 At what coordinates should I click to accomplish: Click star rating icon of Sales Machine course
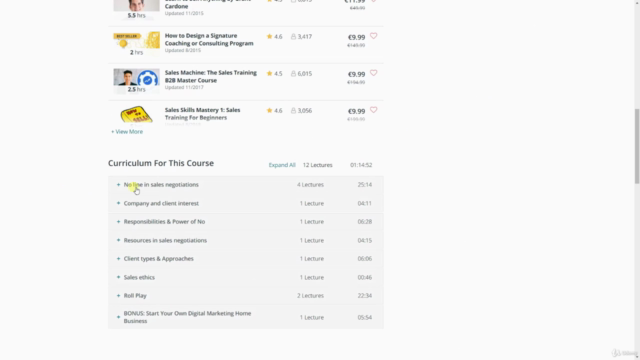click(x=269, y=73)
